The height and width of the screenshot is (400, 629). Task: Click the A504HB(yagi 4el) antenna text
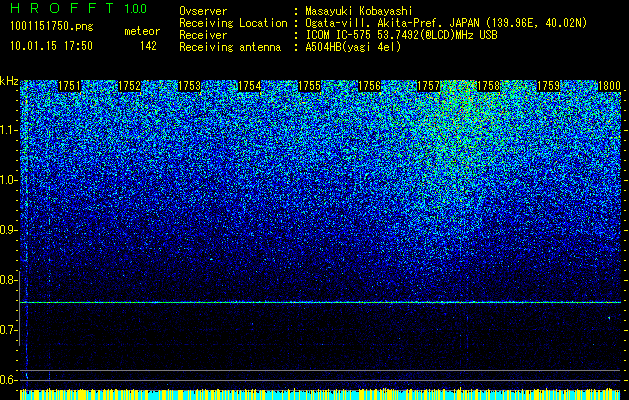[353, 47]
